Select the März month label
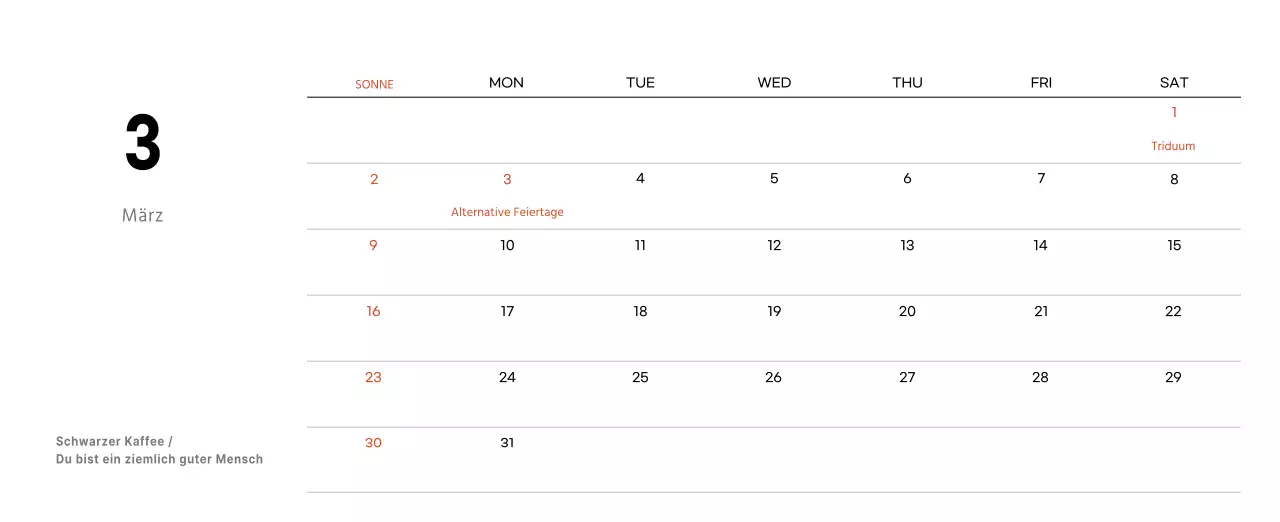The width and height of the screenshot is (1280, 522). coord(142,215)
